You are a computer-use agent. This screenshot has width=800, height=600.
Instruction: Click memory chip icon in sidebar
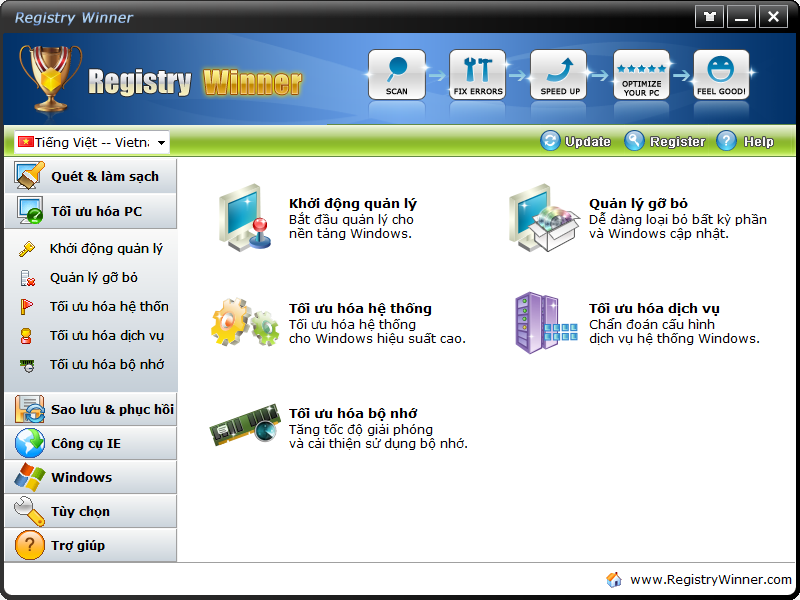click(x=27, y=365)
